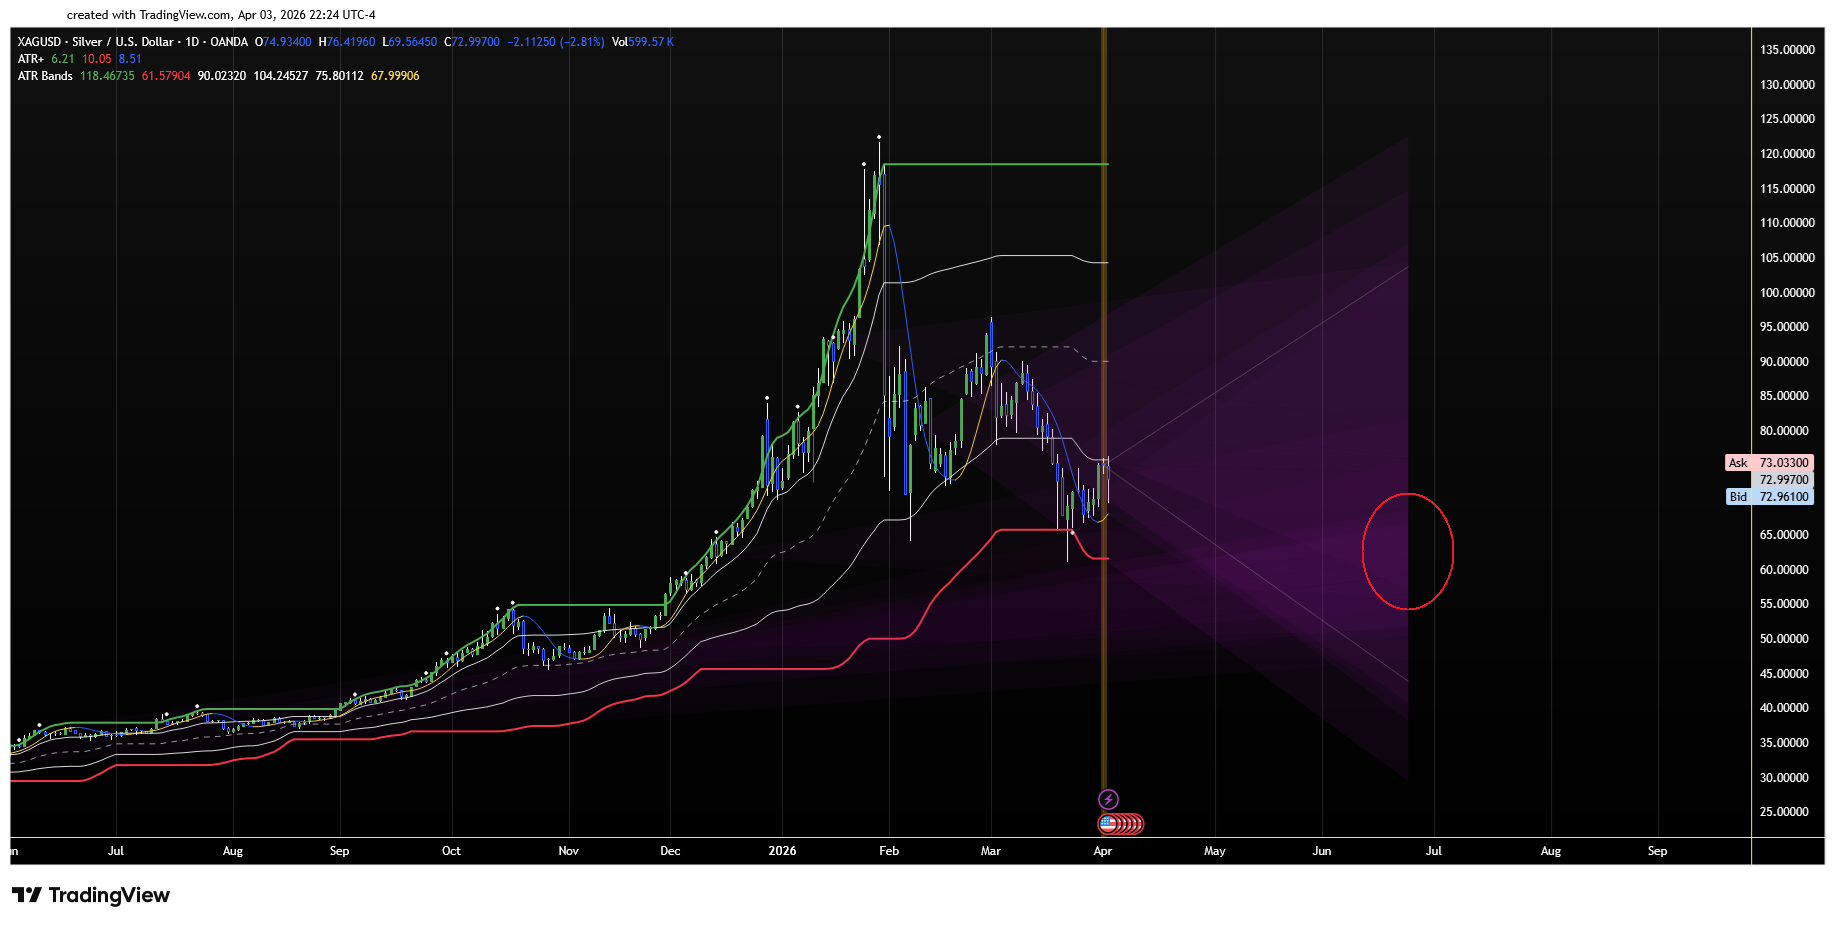The image size is (1835, 925).
Task: Click the Ask 73.03300 price label
Action: point(1769,463)
